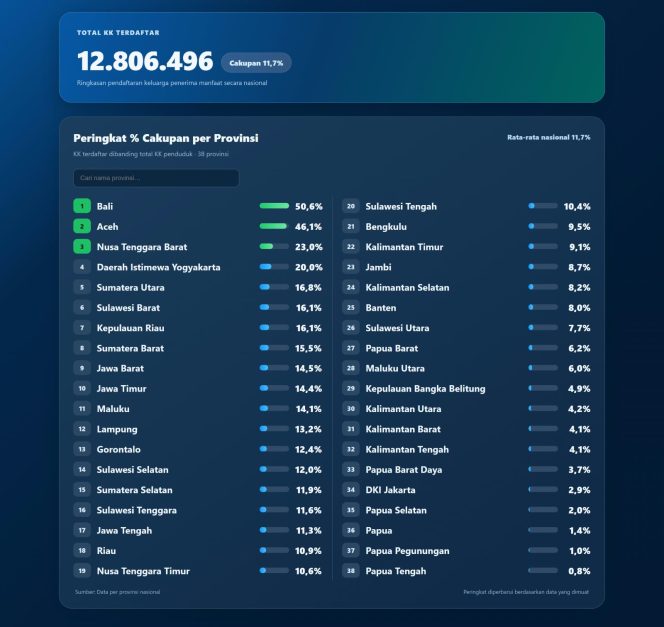Click Papua Tengah's coverage bar
The width and height of the screenshot is (664, 627).
click(543, 571)
